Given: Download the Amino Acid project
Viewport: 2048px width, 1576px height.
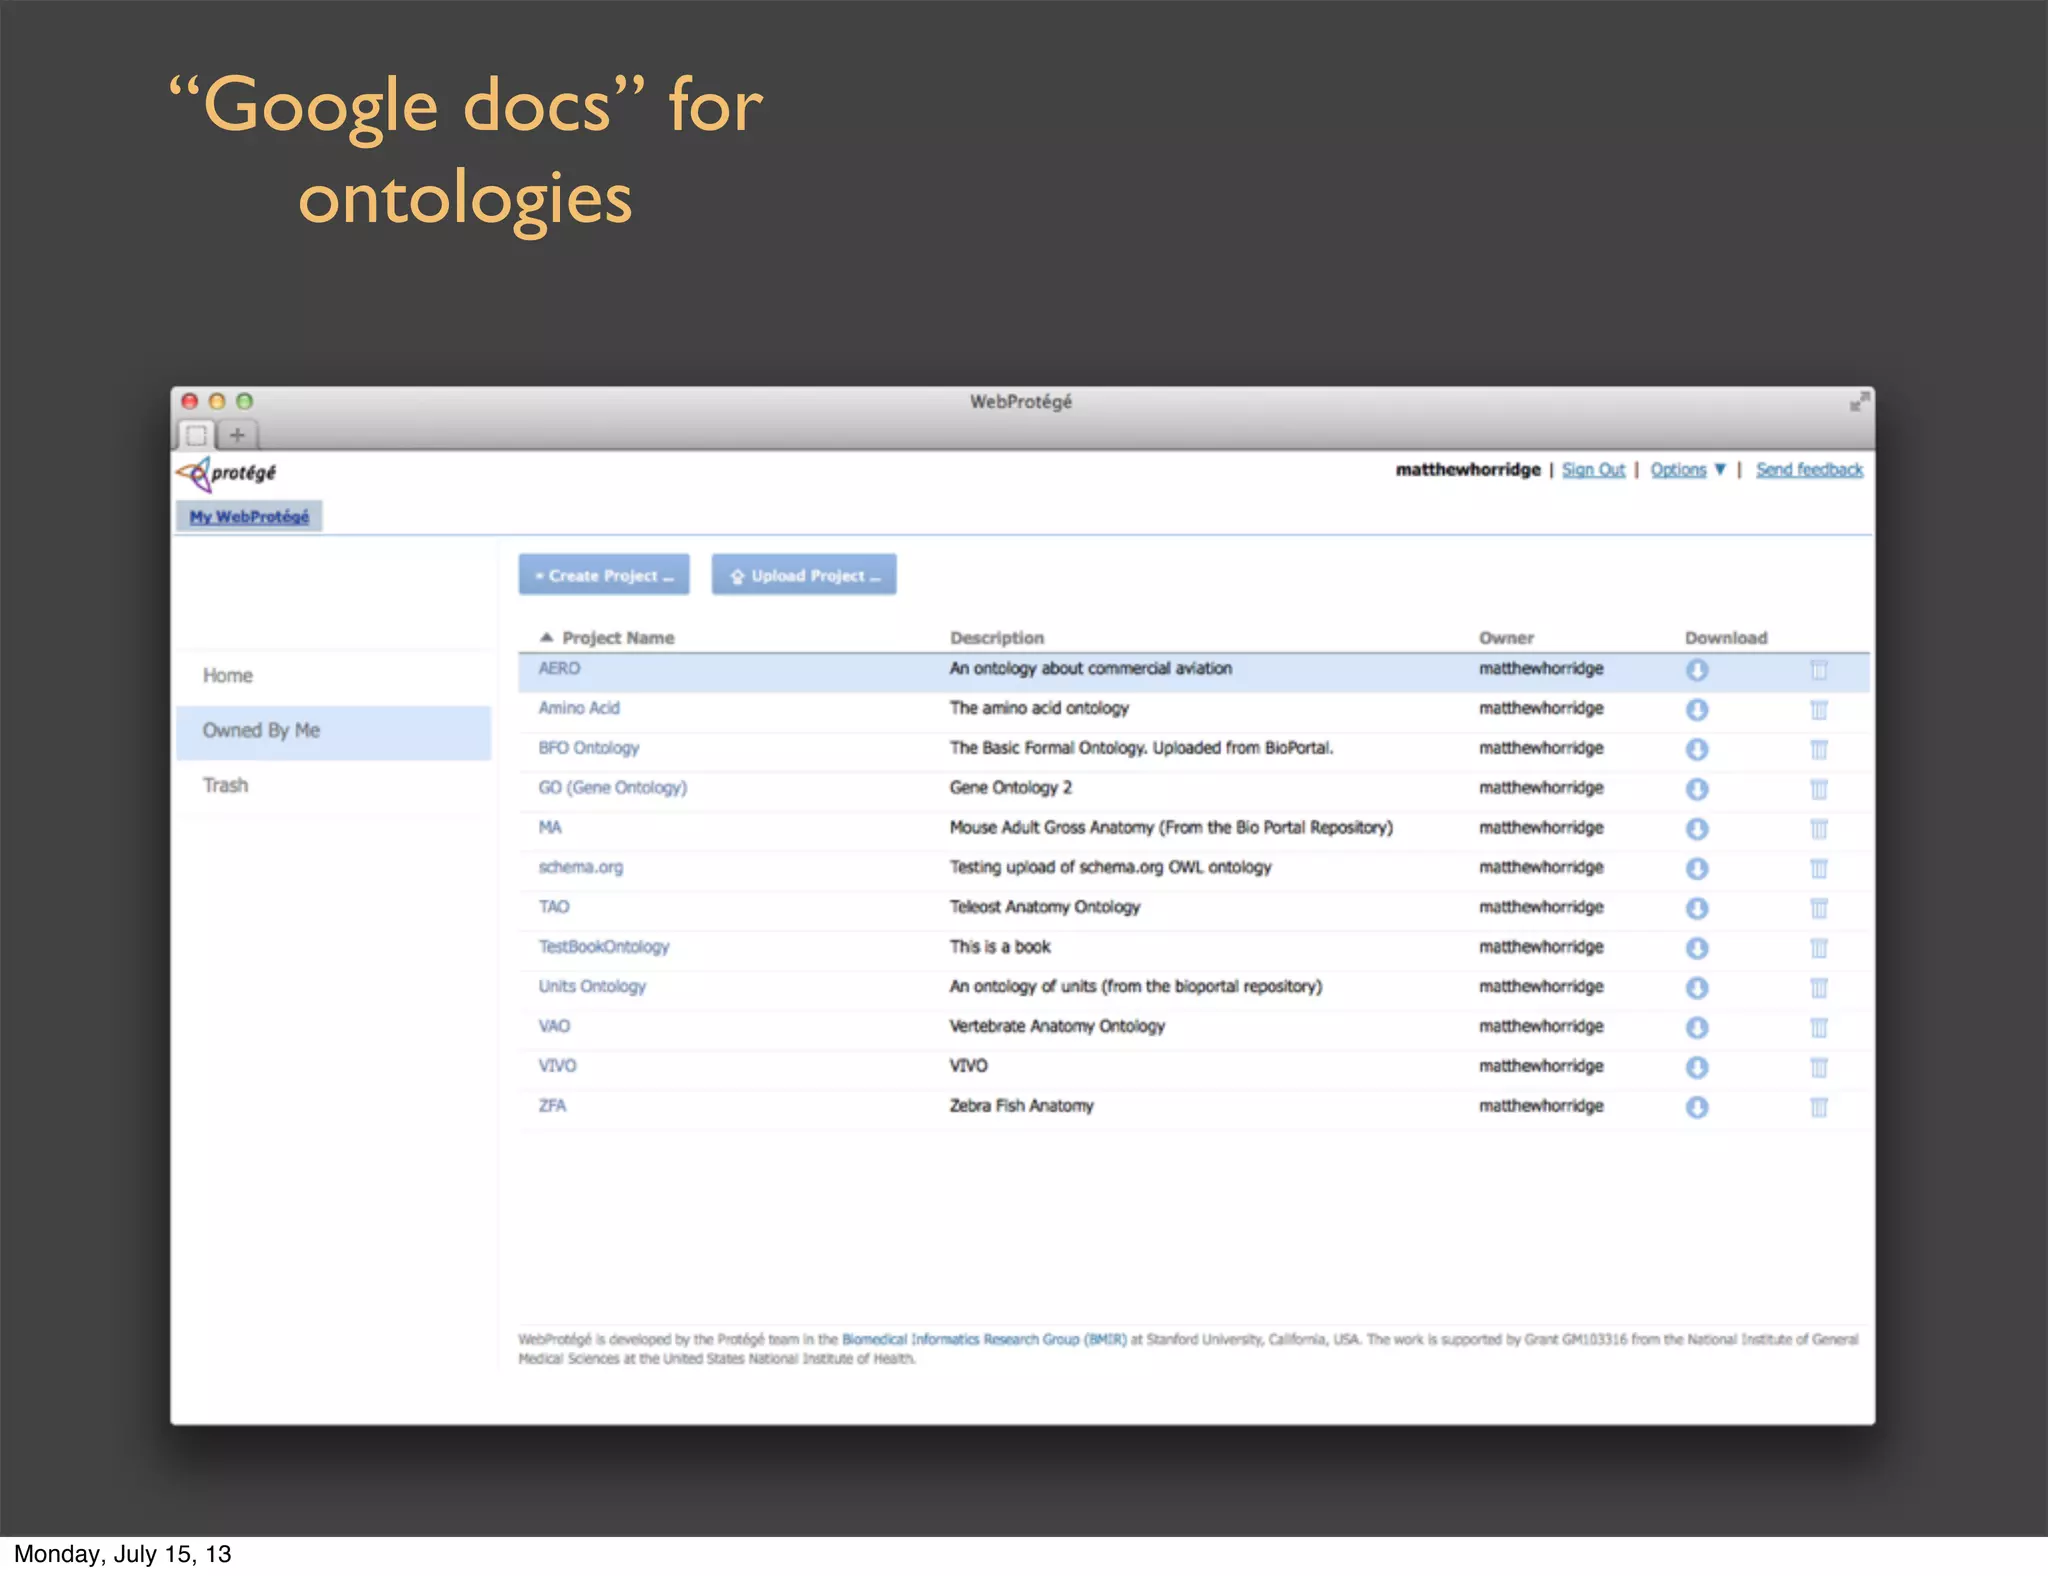Looking at the screenshot, I should pyautogui.click(x=1697, y=710).
